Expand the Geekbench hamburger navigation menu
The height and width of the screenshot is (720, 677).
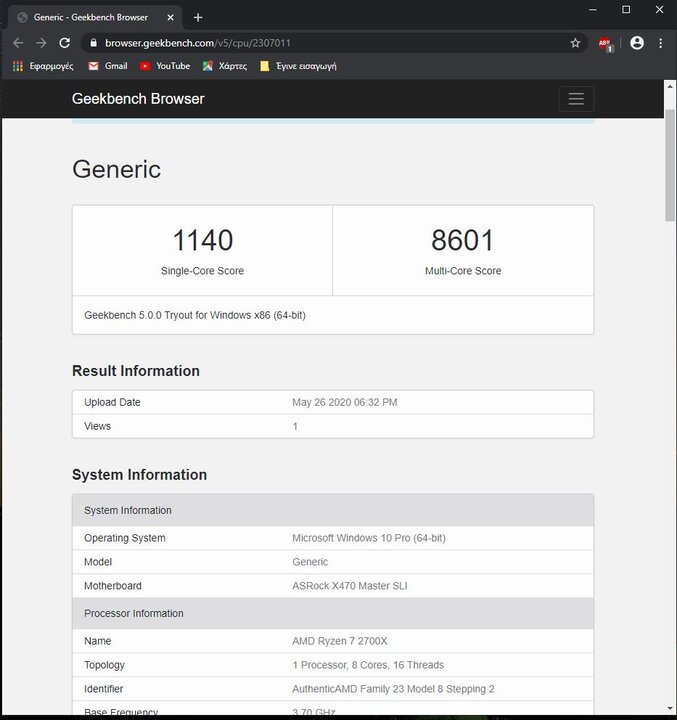(x=576, y=99)
